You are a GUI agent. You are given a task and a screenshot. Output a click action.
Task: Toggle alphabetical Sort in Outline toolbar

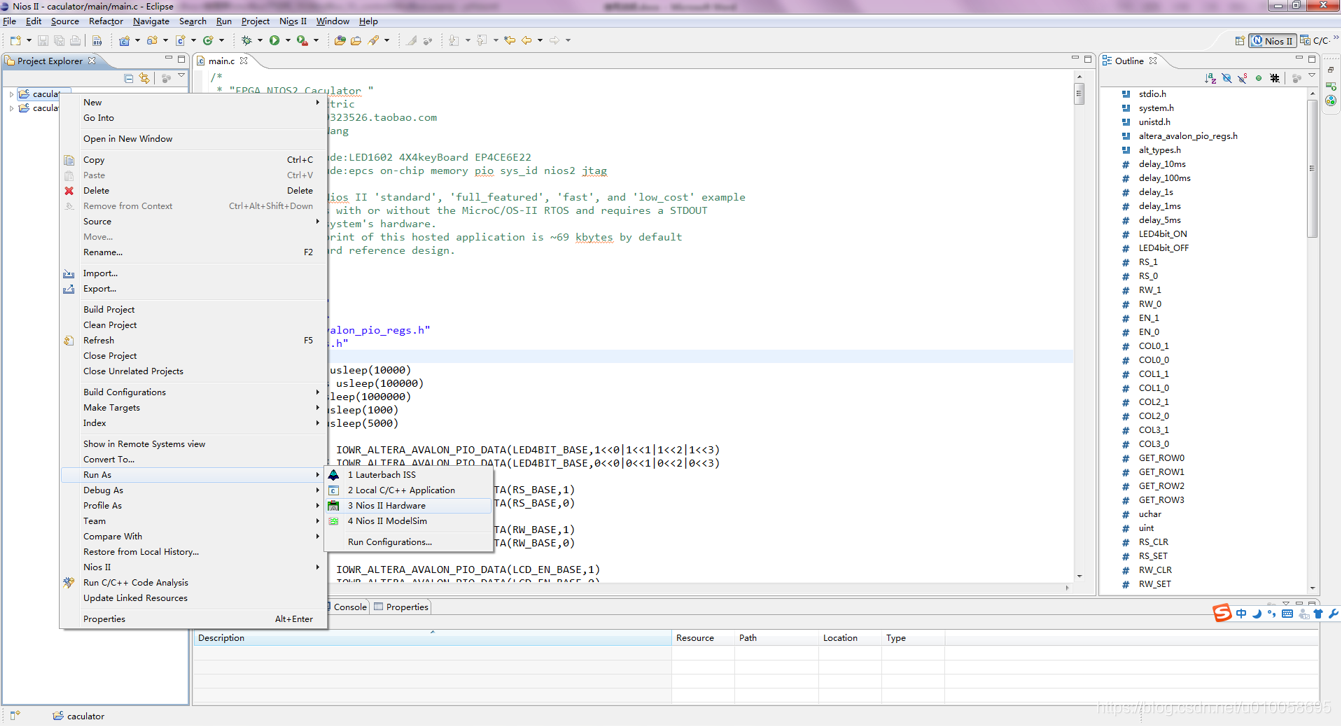point(1211,78)
